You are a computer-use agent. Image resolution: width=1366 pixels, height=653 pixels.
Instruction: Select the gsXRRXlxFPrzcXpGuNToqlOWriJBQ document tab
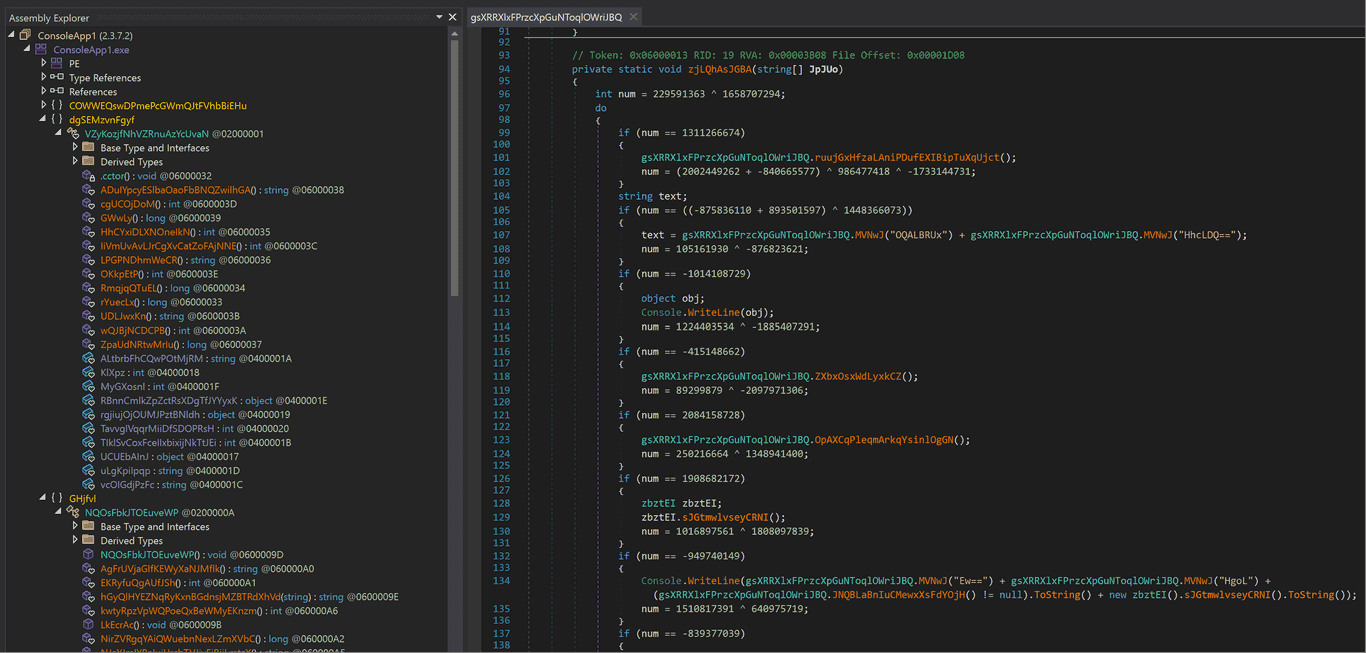[546, 17]
